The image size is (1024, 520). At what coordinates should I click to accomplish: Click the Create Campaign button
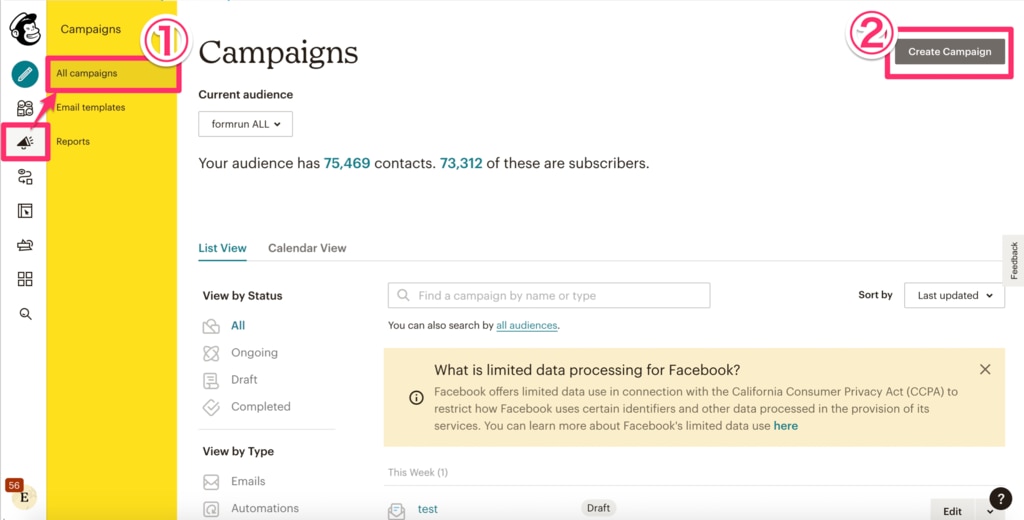950,52
